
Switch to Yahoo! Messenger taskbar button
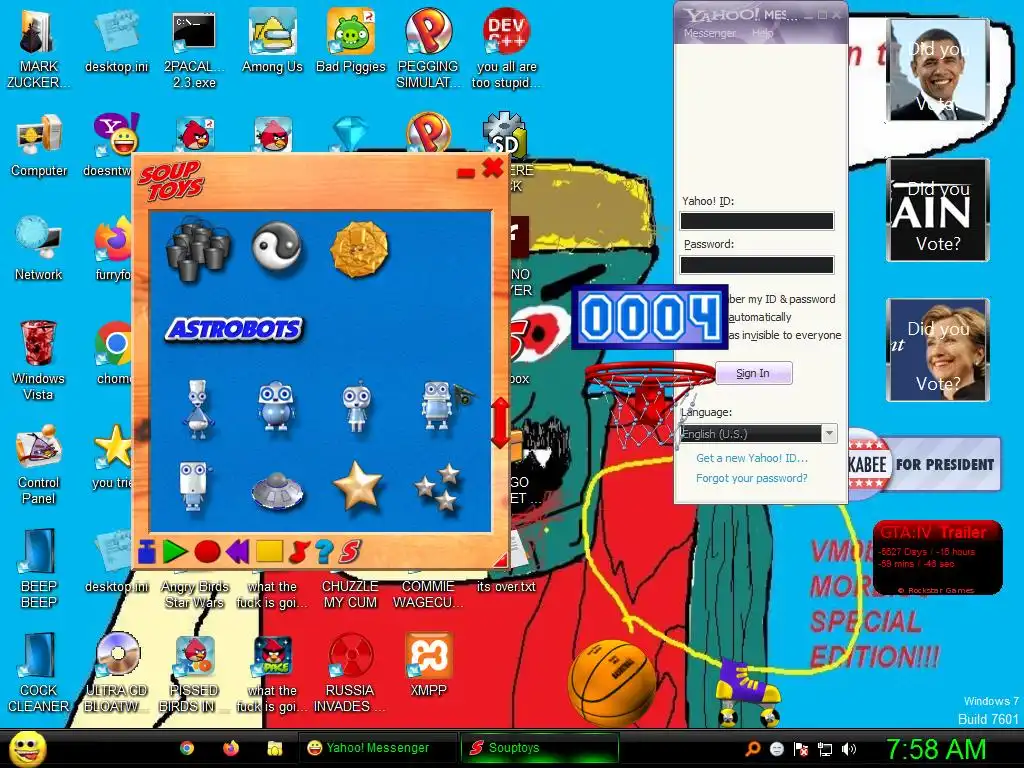pyautogui.click(x=378, y=748)
